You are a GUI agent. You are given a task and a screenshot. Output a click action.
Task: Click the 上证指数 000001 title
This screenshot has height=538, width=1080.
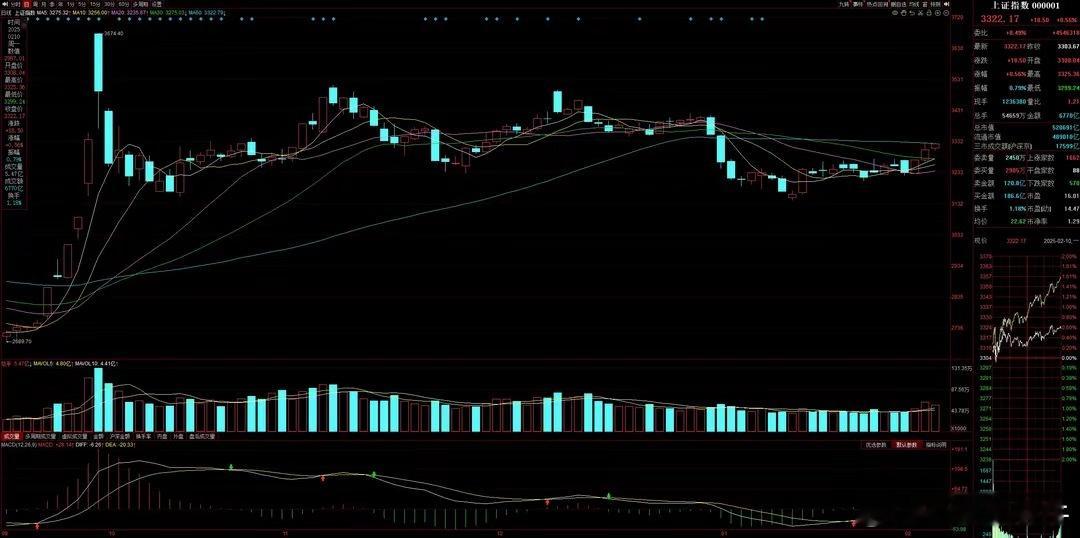click(x=1025, y=6)
